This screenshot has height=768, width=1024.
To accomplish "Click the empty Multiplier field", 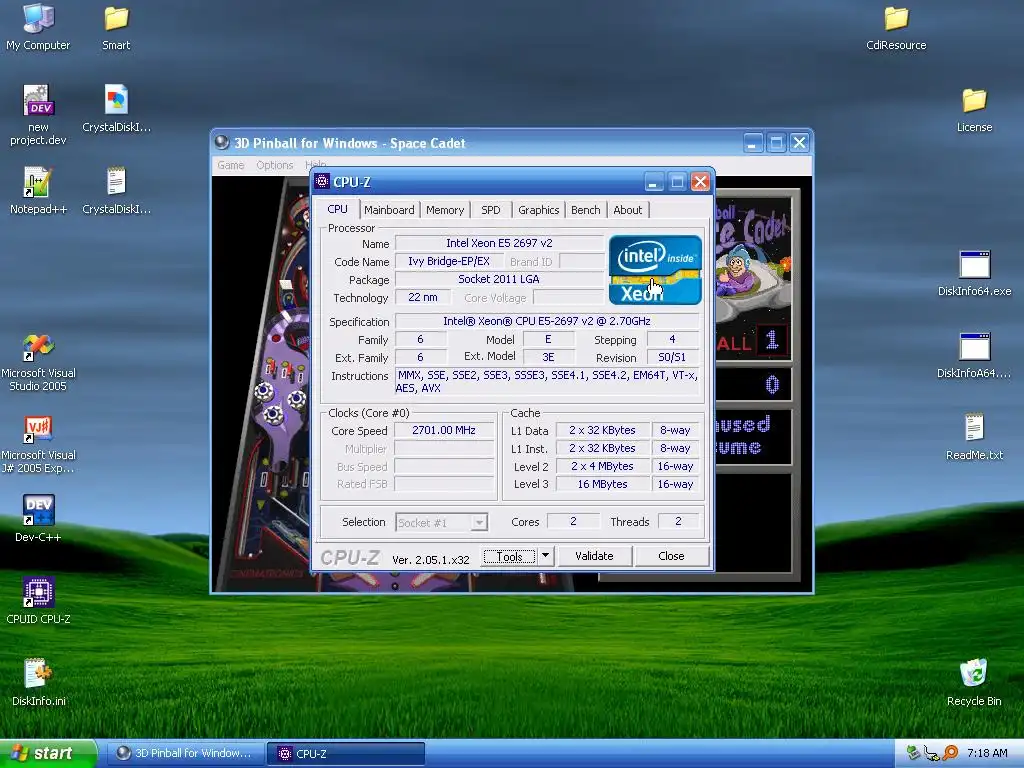I will pyautogui.click(x=444, y=449).
